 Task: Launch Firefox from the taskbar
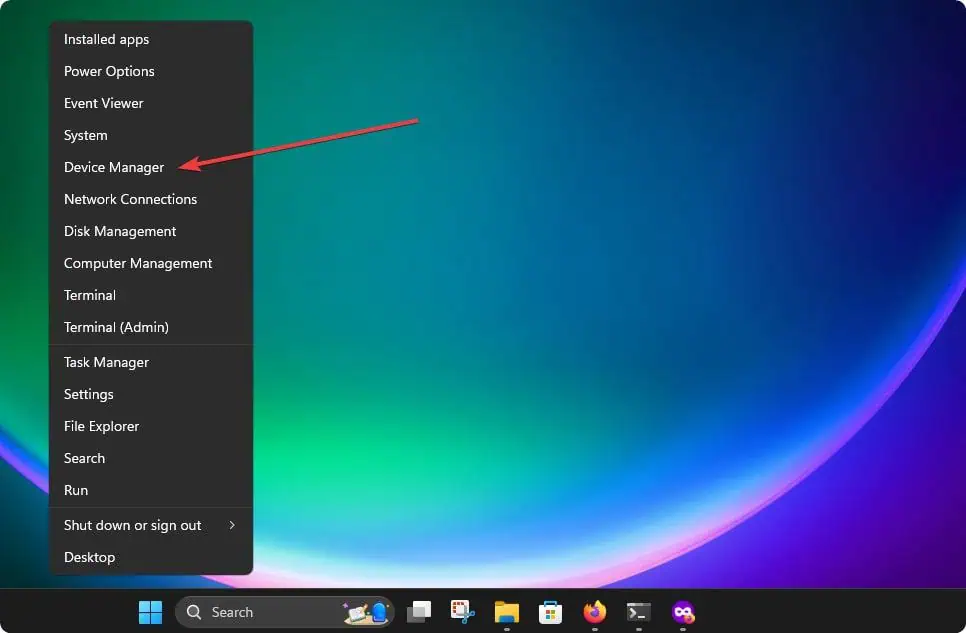pyautogui.click(x=595, y=612)
